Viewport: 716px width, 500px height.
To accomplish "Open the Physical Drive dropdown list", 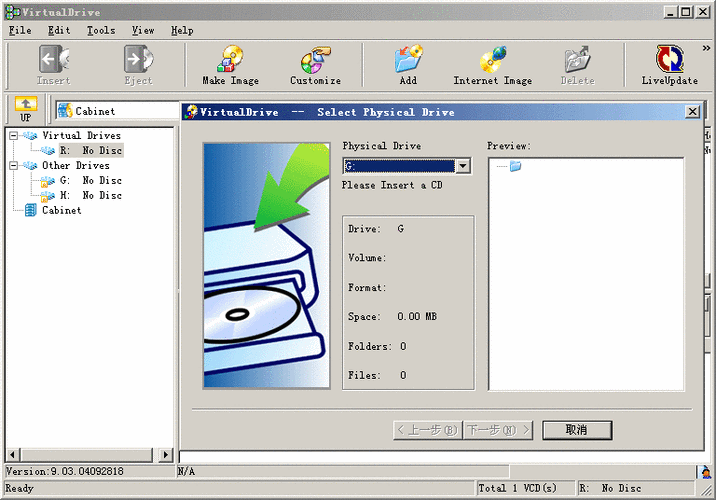I will pos(462,166).
